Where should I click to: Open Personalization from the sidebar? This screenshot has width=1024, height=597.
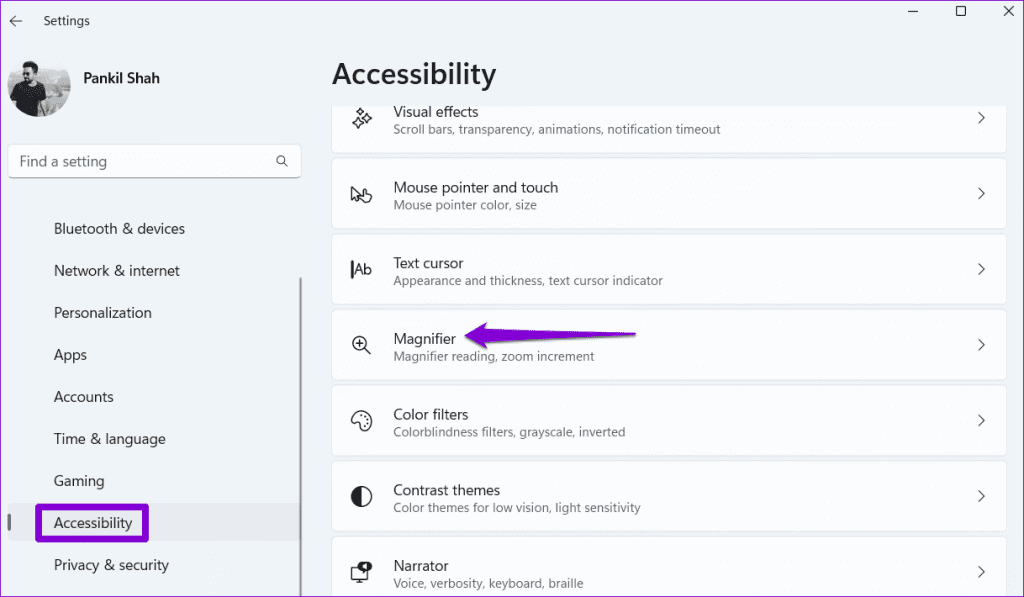103,313
